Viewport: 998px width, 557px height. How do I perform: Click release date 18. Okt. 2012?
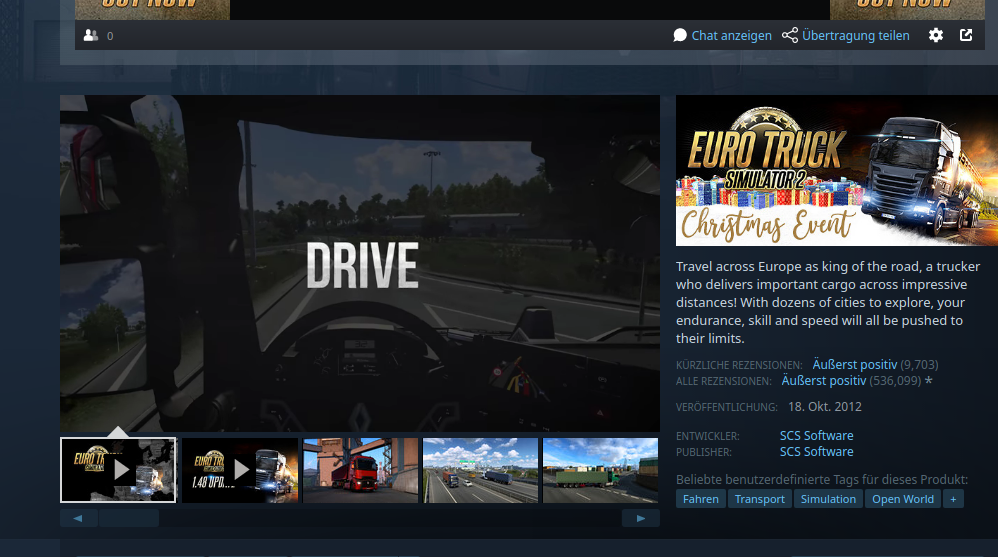pos(825,406)
